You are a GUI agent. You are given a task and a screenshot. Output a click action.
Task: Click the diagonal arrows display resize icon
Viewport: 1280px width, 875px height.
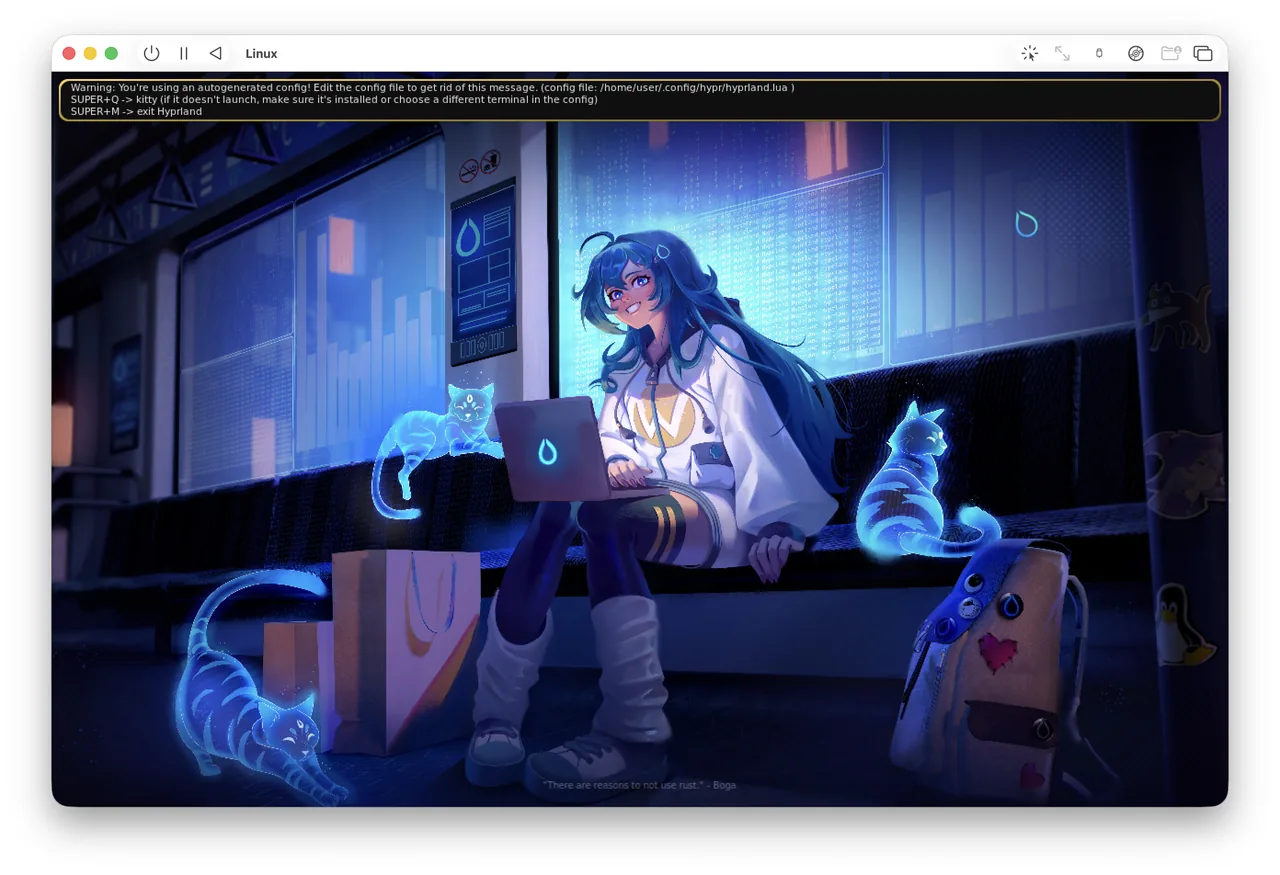[x=1062, y=53]
